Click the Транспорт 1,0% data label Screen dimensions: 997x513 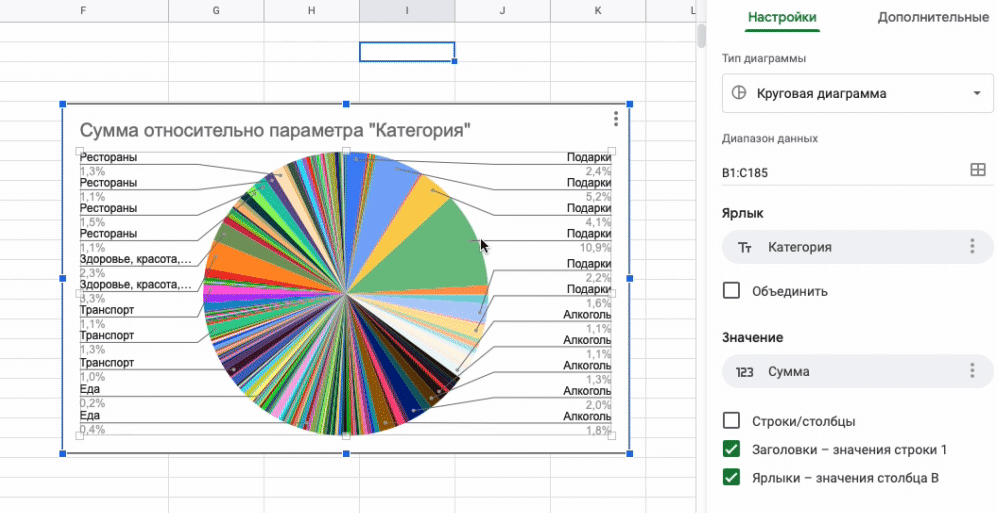(107, 369)
